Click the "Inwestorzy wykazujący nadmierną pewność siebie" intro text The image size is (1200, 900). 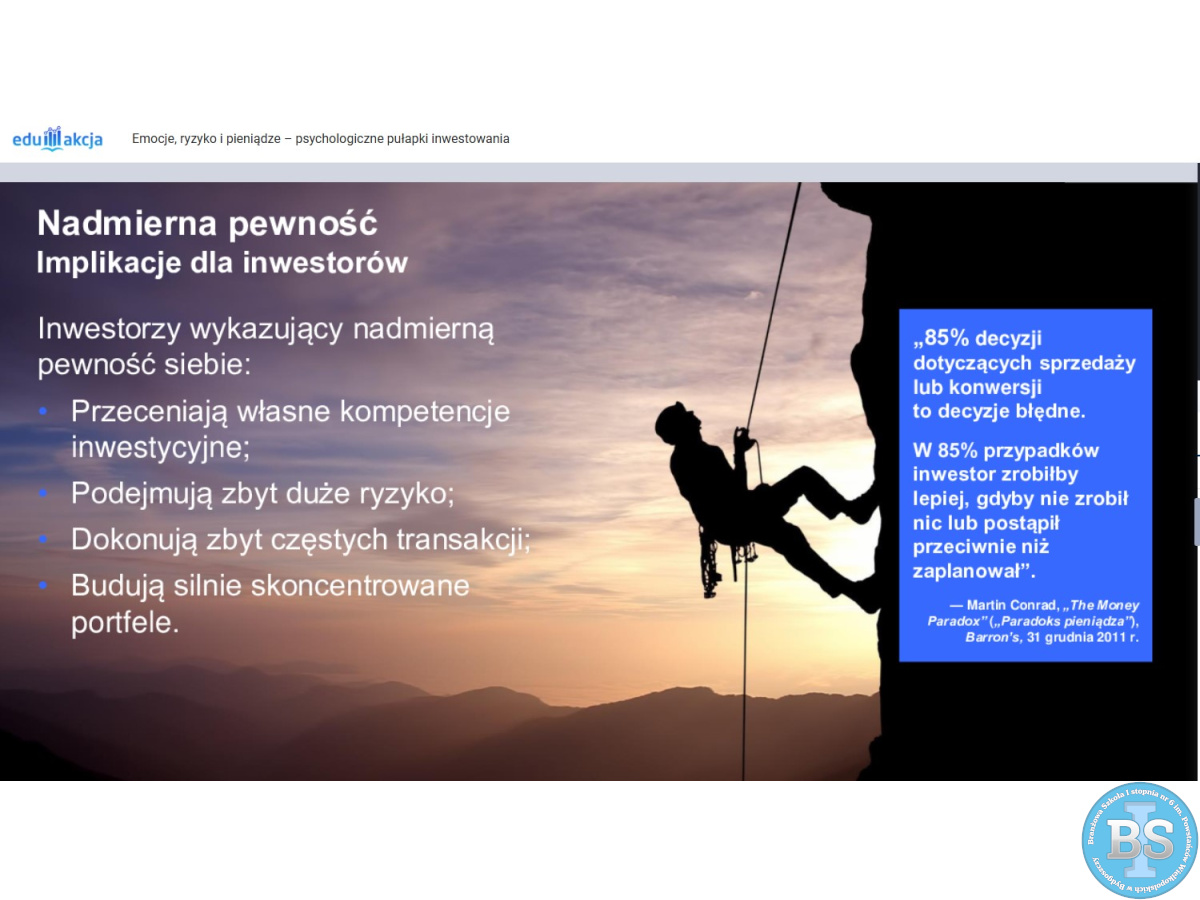point(265,346)
